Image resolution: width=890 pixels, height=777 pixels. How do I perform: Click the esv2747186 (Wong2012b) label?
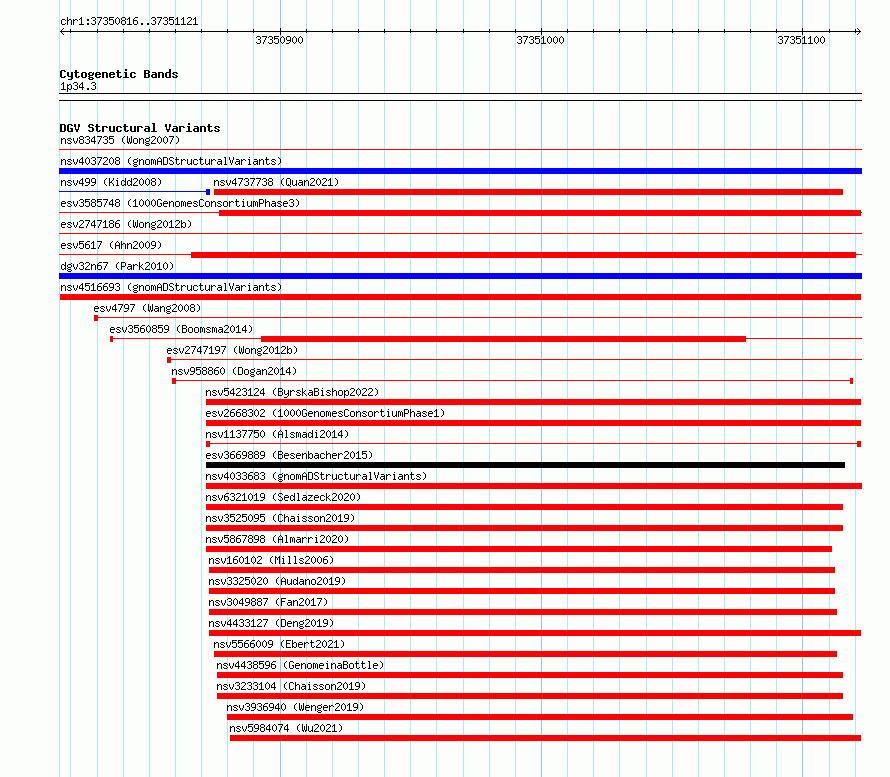[126, 224]
